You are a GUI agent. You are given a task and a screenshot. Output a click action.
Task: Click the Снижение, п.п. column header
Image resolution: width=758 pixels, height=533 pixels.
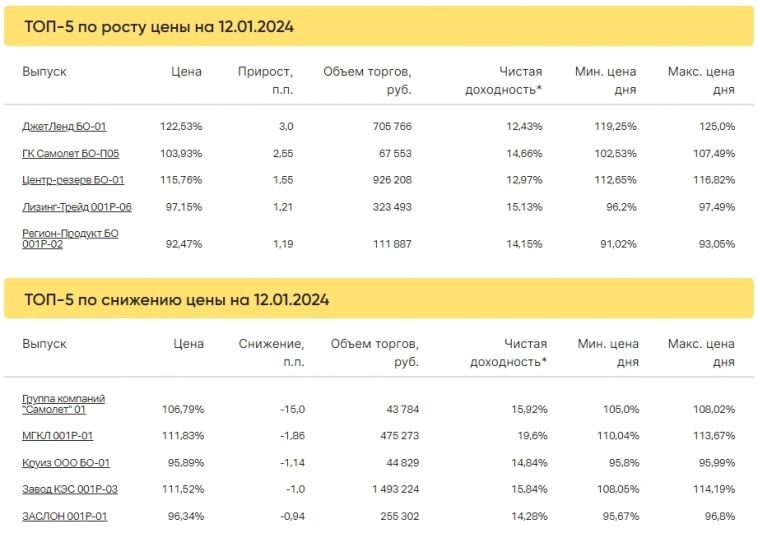click(x=271, y=352)
